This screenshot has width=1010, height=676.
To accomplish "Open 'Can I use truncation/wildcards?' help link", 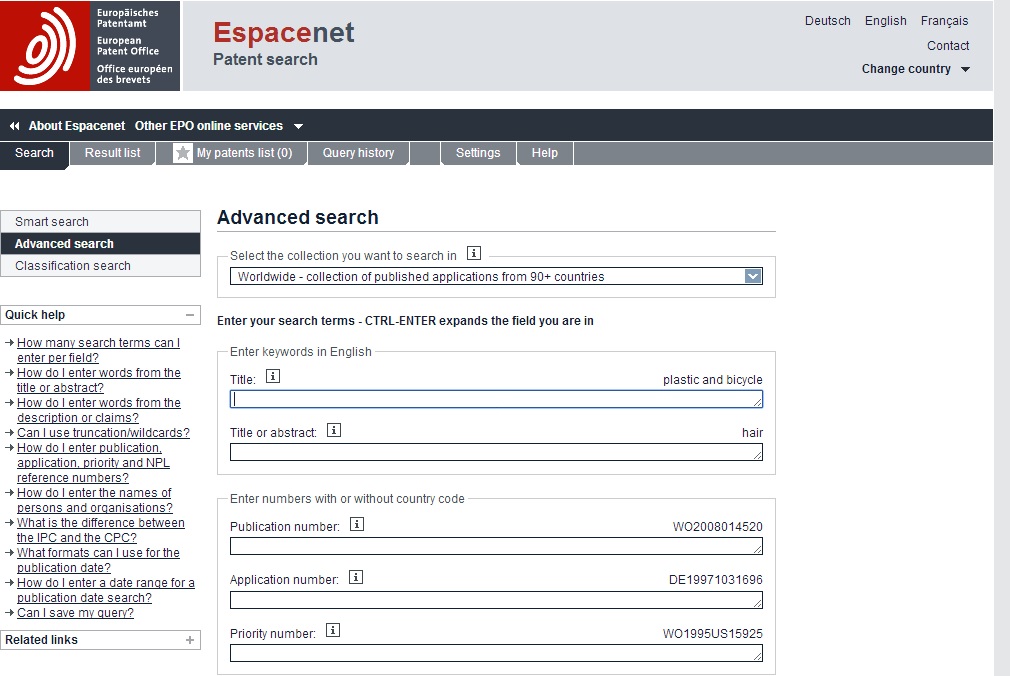I will coord(103,433).
